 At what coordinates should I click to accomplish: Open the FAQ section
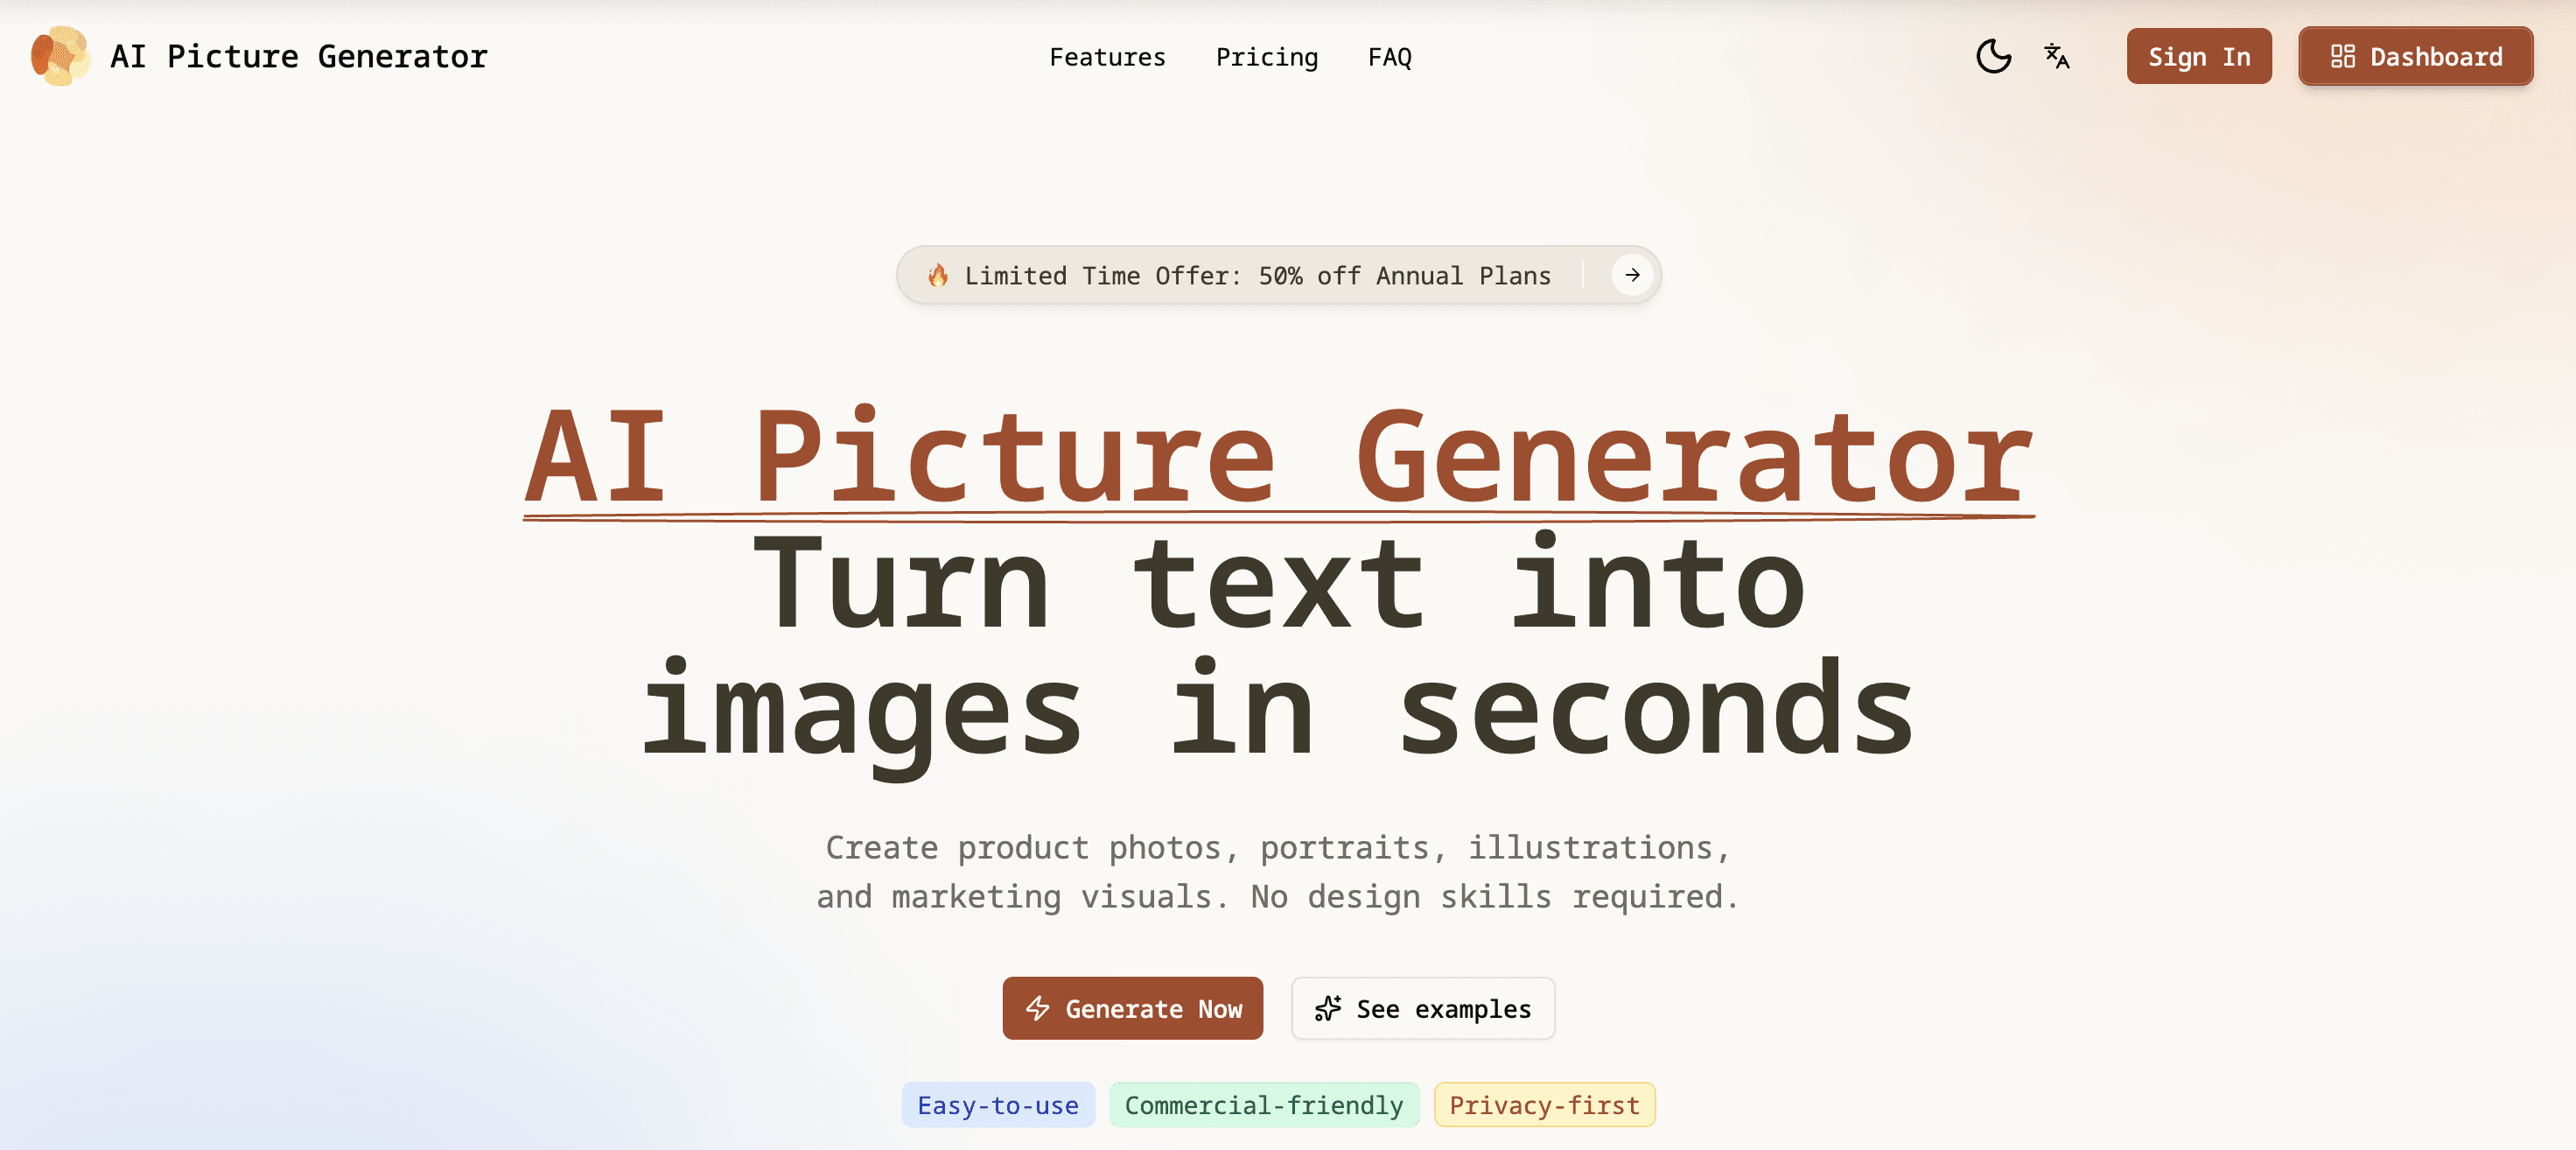tap(1390, 57)
